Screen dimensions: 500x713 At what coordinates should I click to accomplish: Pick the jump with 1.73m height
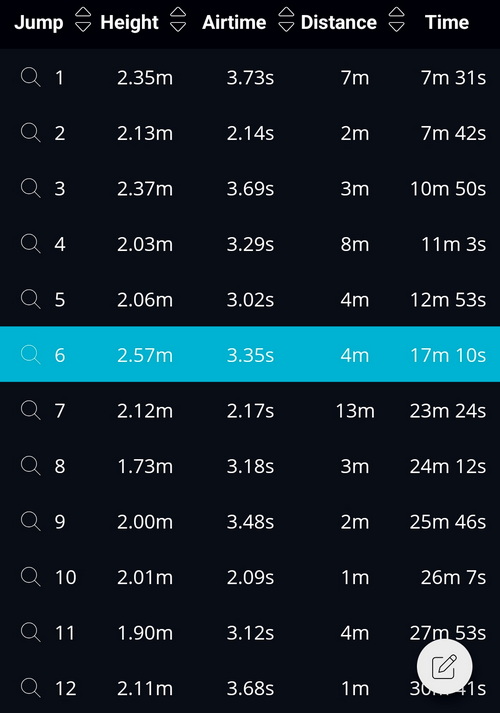click(x=250, y=466)
